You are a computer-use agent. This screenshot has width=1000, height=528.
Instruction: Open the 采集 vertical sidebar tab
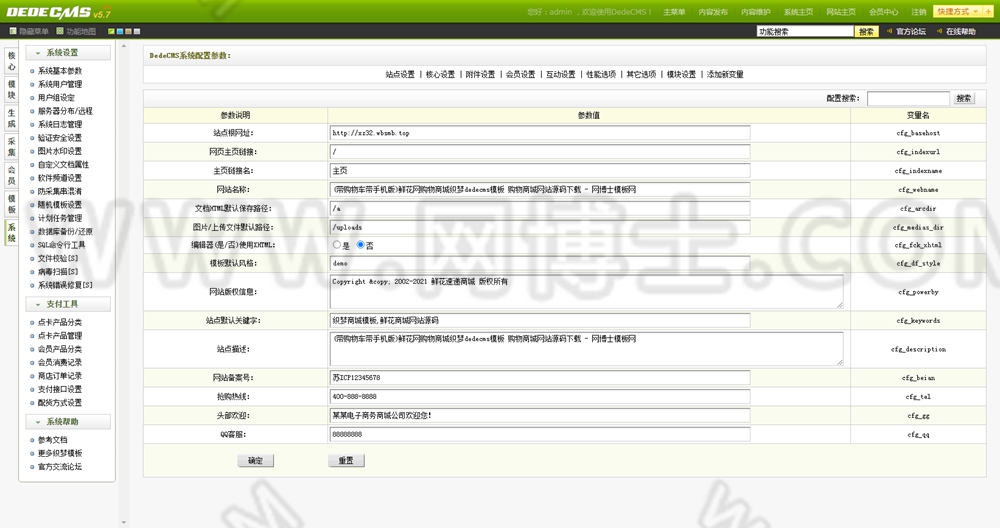click(11, 147)
